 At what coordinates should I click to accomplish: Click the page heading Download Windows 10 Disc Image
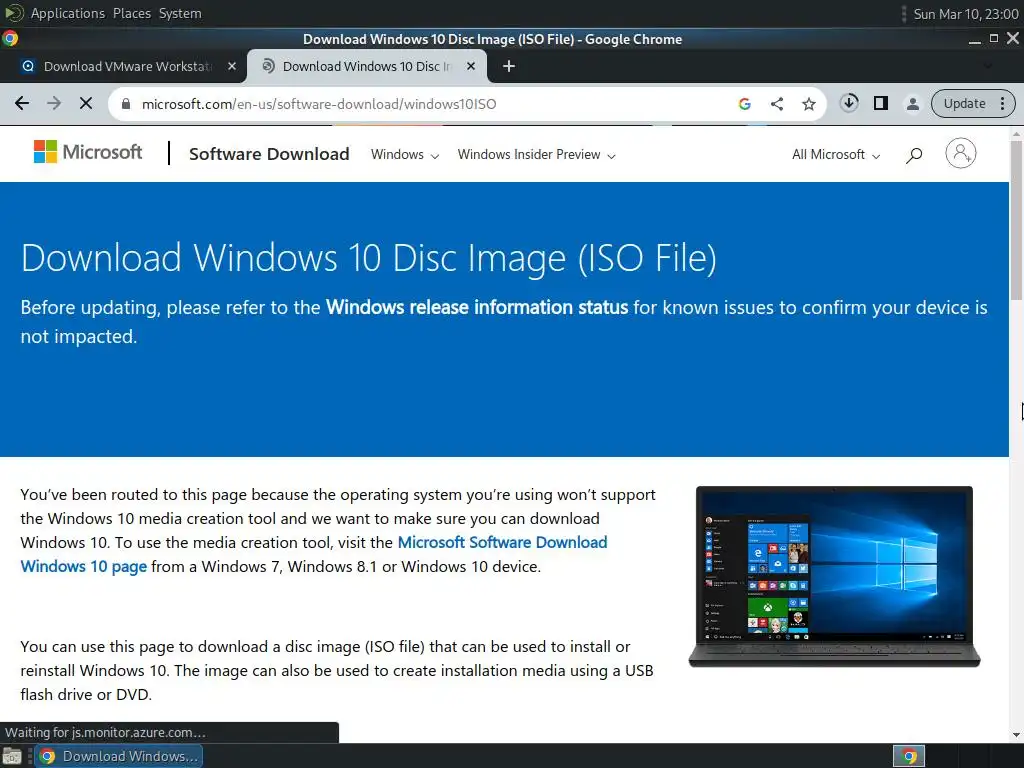point(368,257)
